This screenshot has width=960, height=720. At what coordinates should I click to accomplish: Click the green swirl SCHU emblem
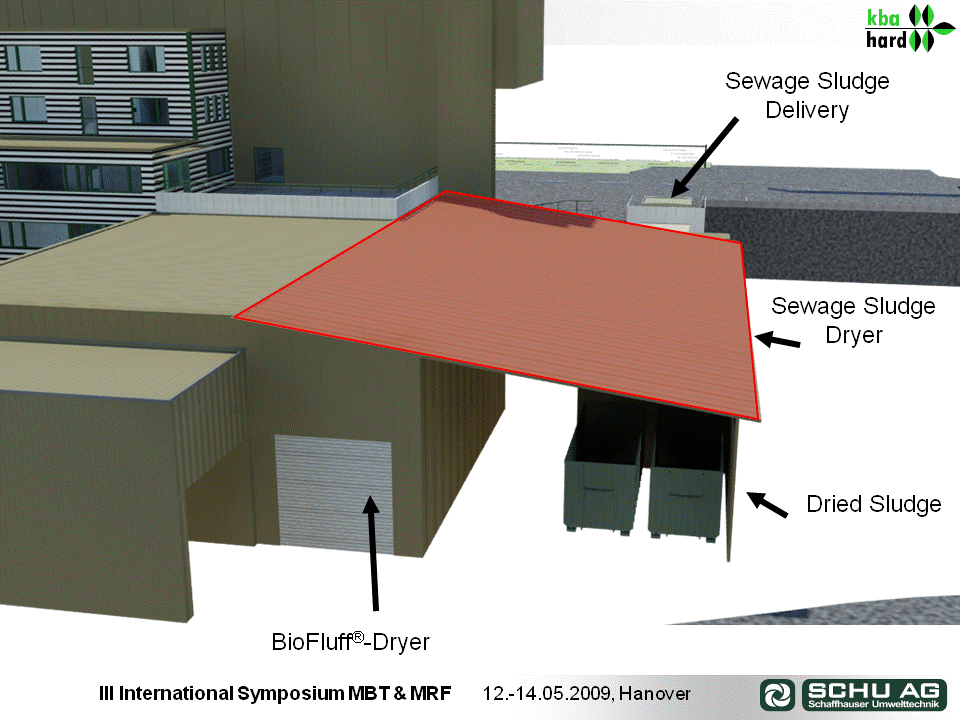point(778,694)
